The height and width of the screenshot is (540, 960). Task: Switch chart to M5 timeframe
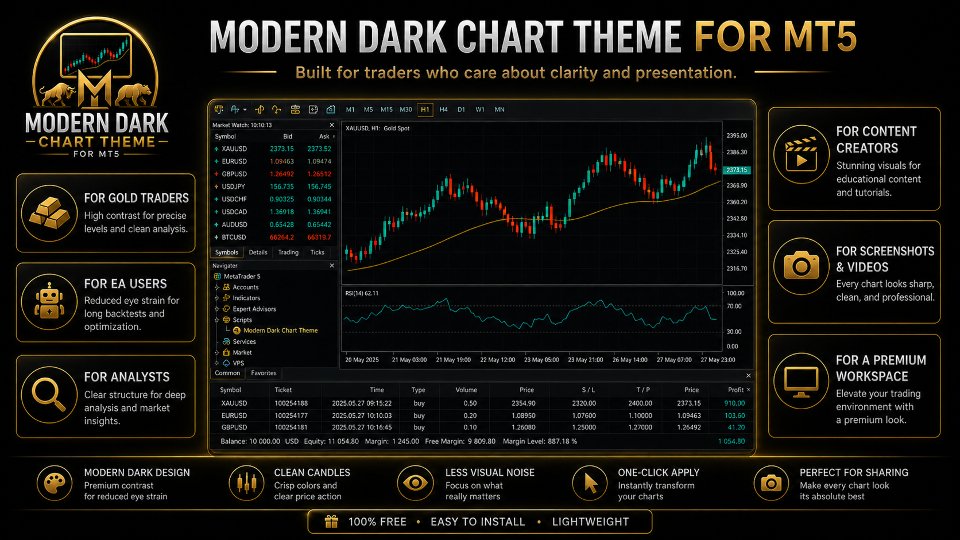point(368,110)
